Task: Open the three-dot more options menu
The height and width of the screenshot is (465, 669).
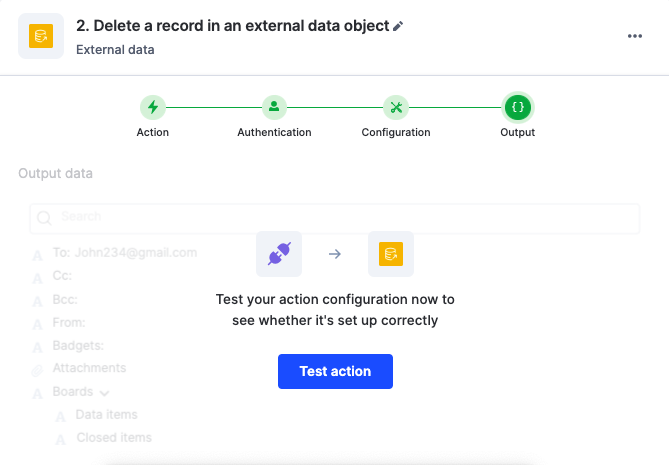Action: (x=634, y=36)
